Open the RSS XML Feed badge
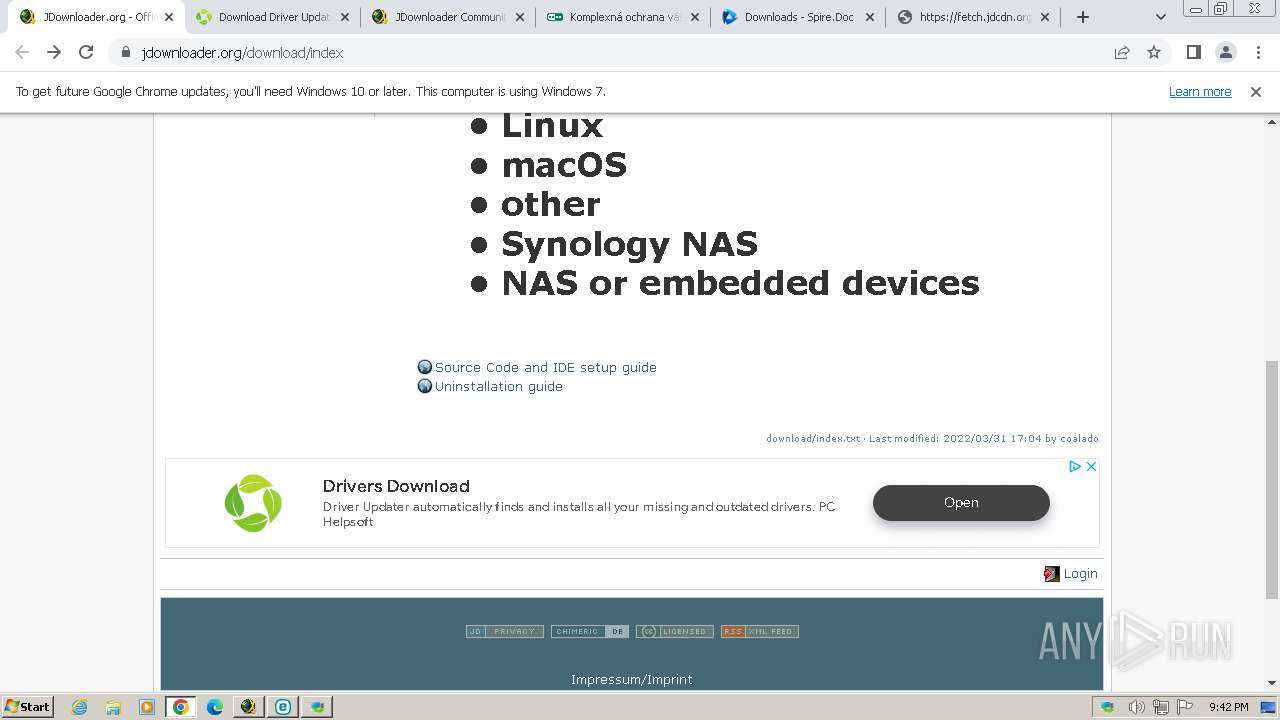The width and height of the screenshot is (1280, 720). (x=760, y=631)
